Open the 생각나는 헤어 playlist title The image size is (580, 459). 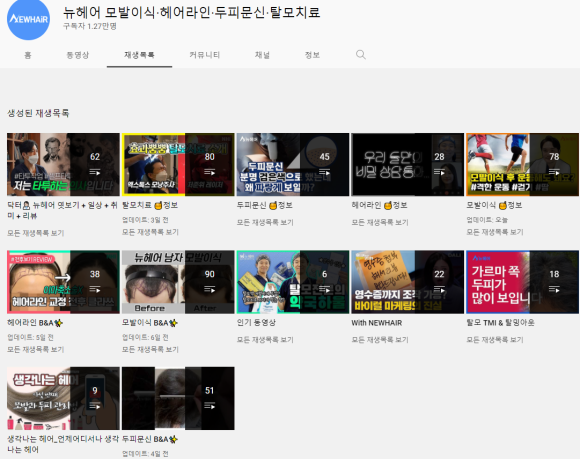pyautogui.click(x=63, y=444)
